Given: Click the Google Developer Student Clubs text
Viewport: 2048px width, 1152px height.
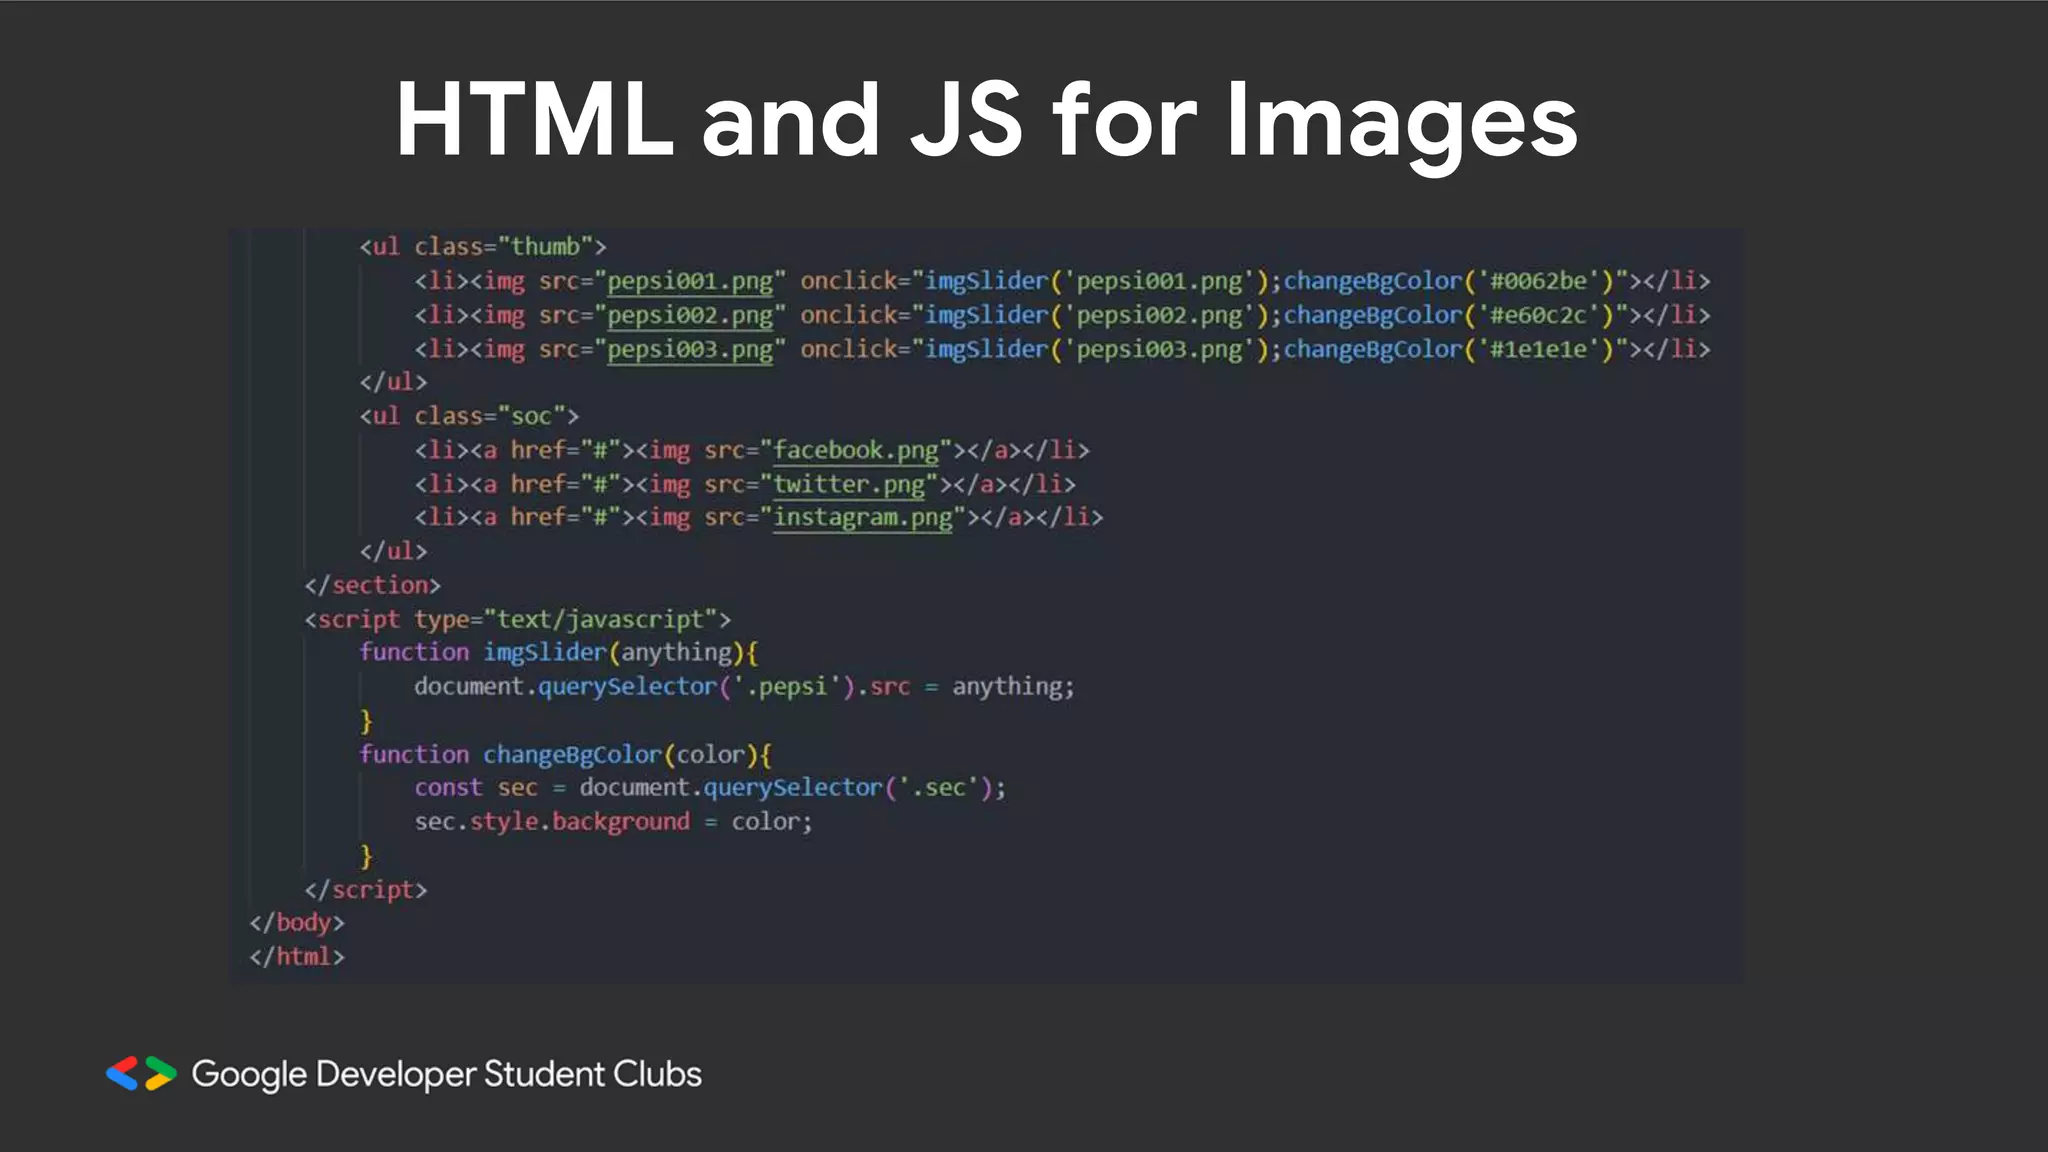Looking at the screenshot, I should (446, 1074).
